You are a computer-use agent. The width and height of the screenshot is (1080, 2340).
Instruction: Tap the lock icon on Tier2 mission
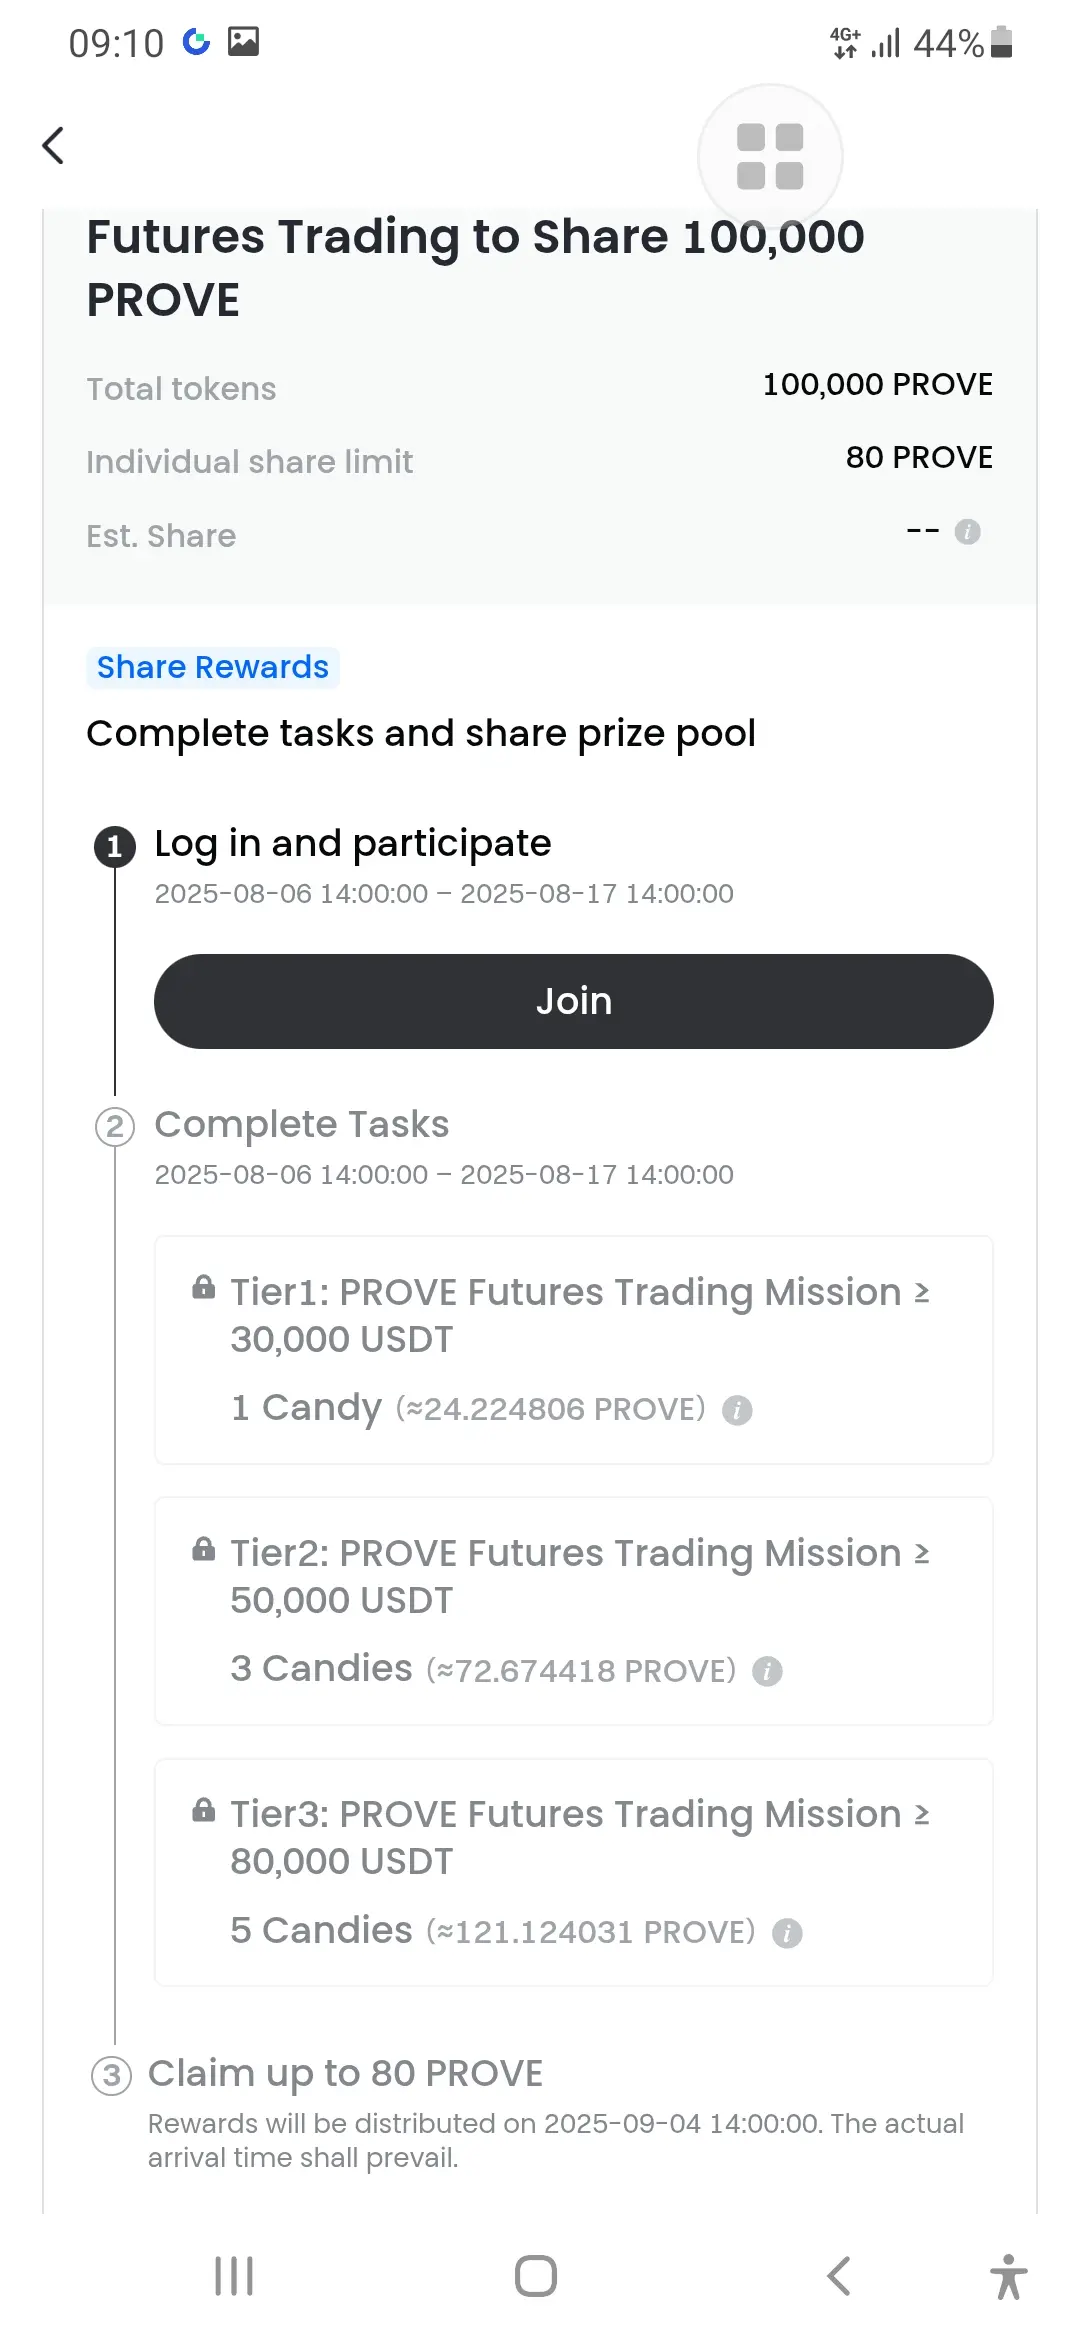click(204, 1549)
